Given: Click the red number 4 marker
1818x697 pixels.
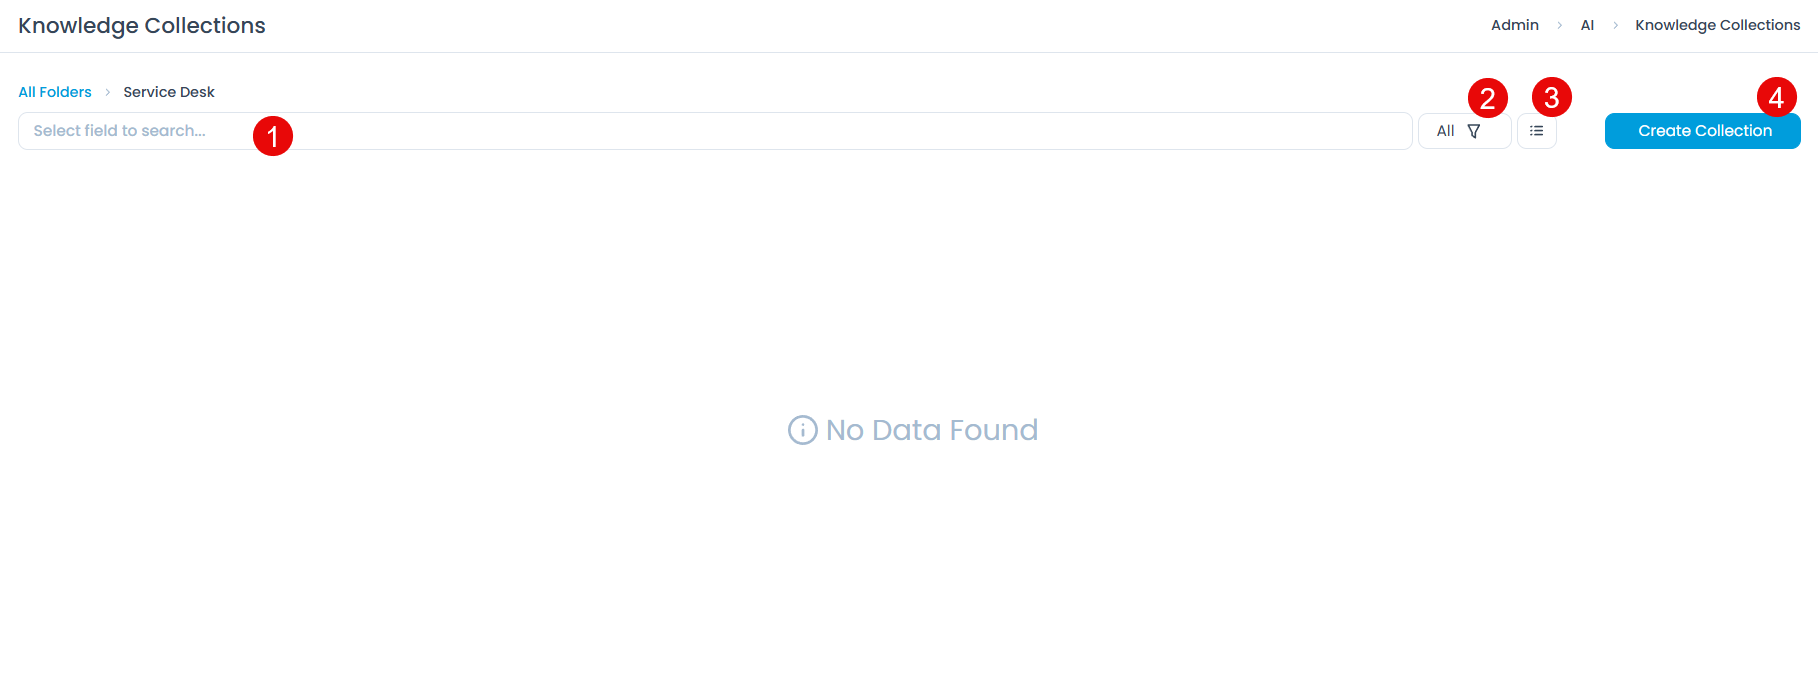Looking at the screenshot, I should pos(1776,98).
